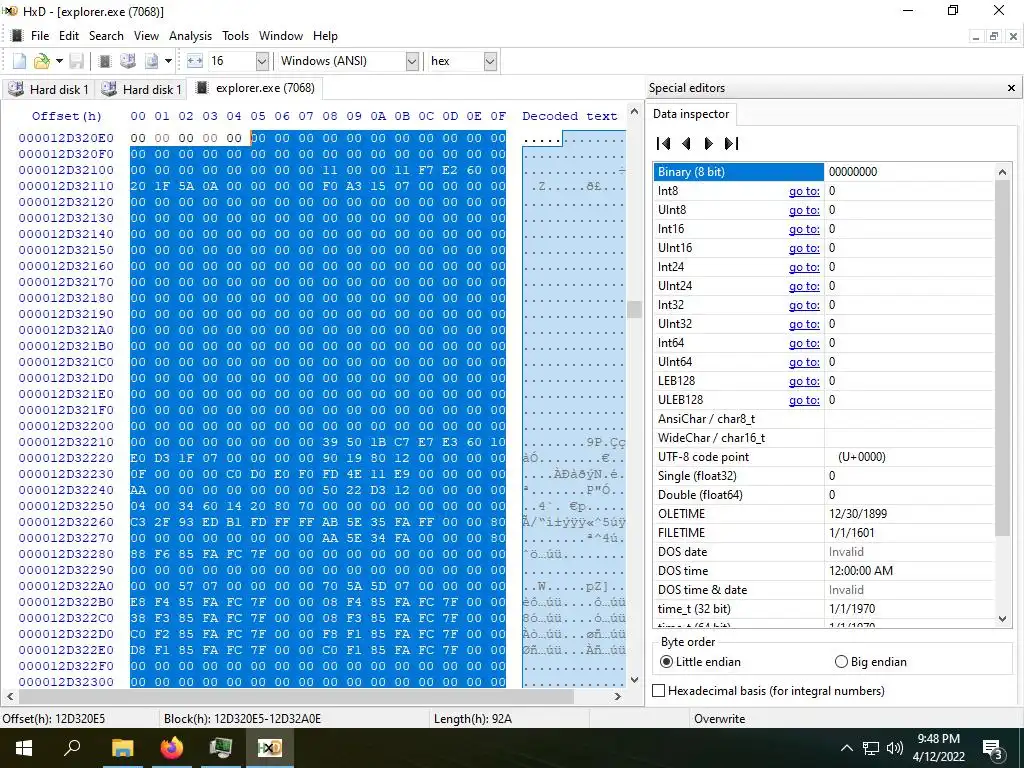This screenshot has width=1024, height=768.
Task: Open the hex offset base dropdown
Action: point(490,61)
